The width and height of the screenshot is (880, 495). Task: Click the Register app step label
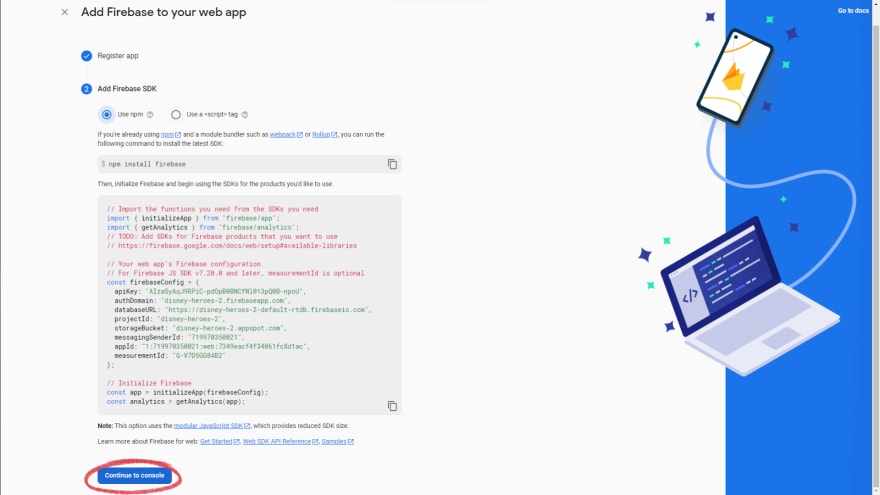[118, 56]
